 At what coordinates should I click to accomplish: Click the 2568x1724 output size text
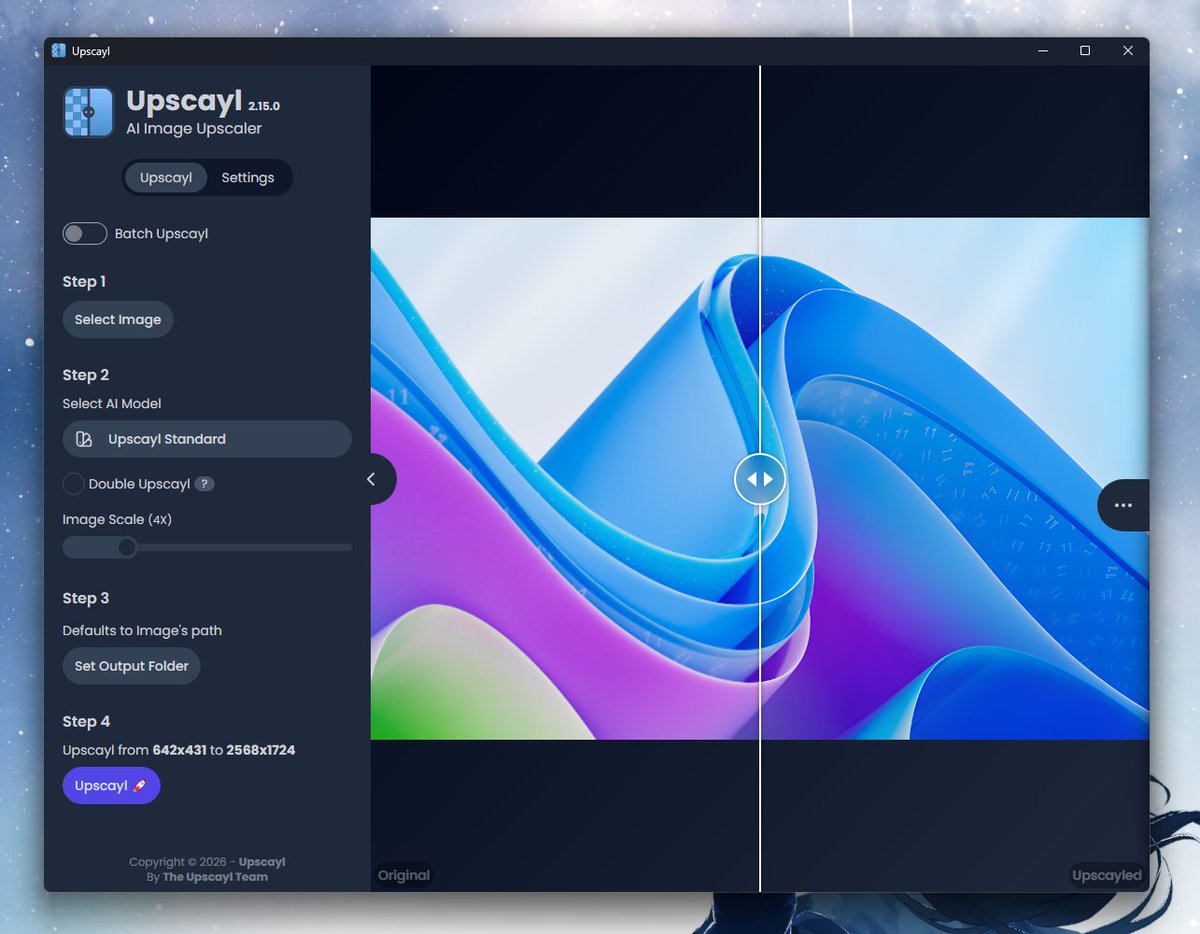(x=261, y=750)
